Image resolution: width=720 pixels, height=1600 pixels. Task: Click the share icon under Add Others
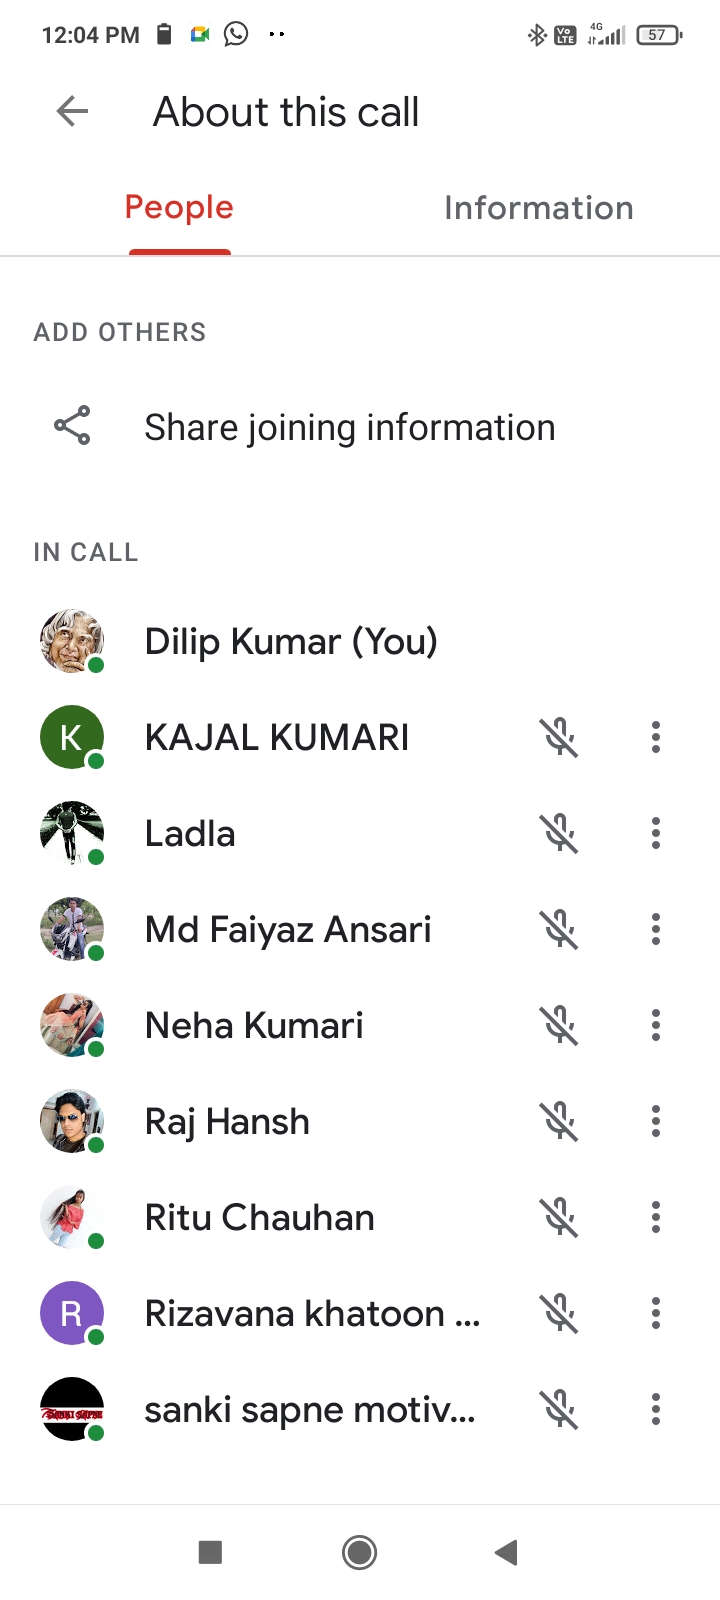(x=72, y=426)
